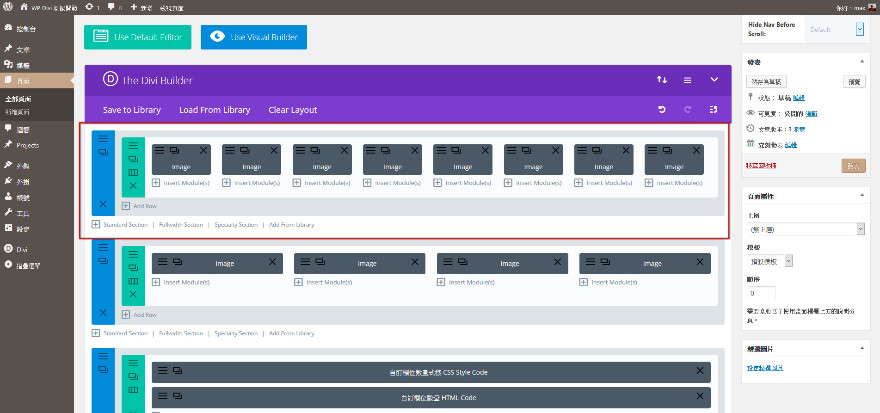Click the red Move to Trash link

pyautogui.click(x=762, y=166)
